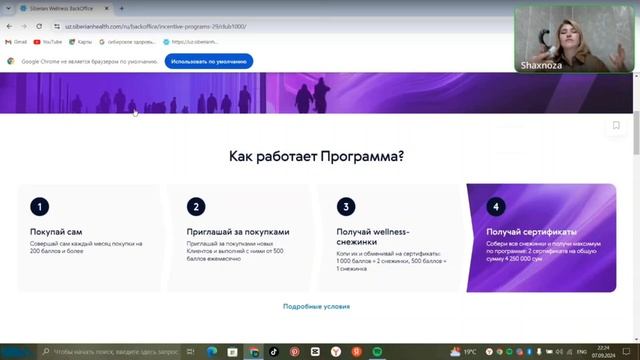Image resolution: width=640 pixels, height=360 pixels.
Task: Click the step 2 circle icon
Action: 196,207
